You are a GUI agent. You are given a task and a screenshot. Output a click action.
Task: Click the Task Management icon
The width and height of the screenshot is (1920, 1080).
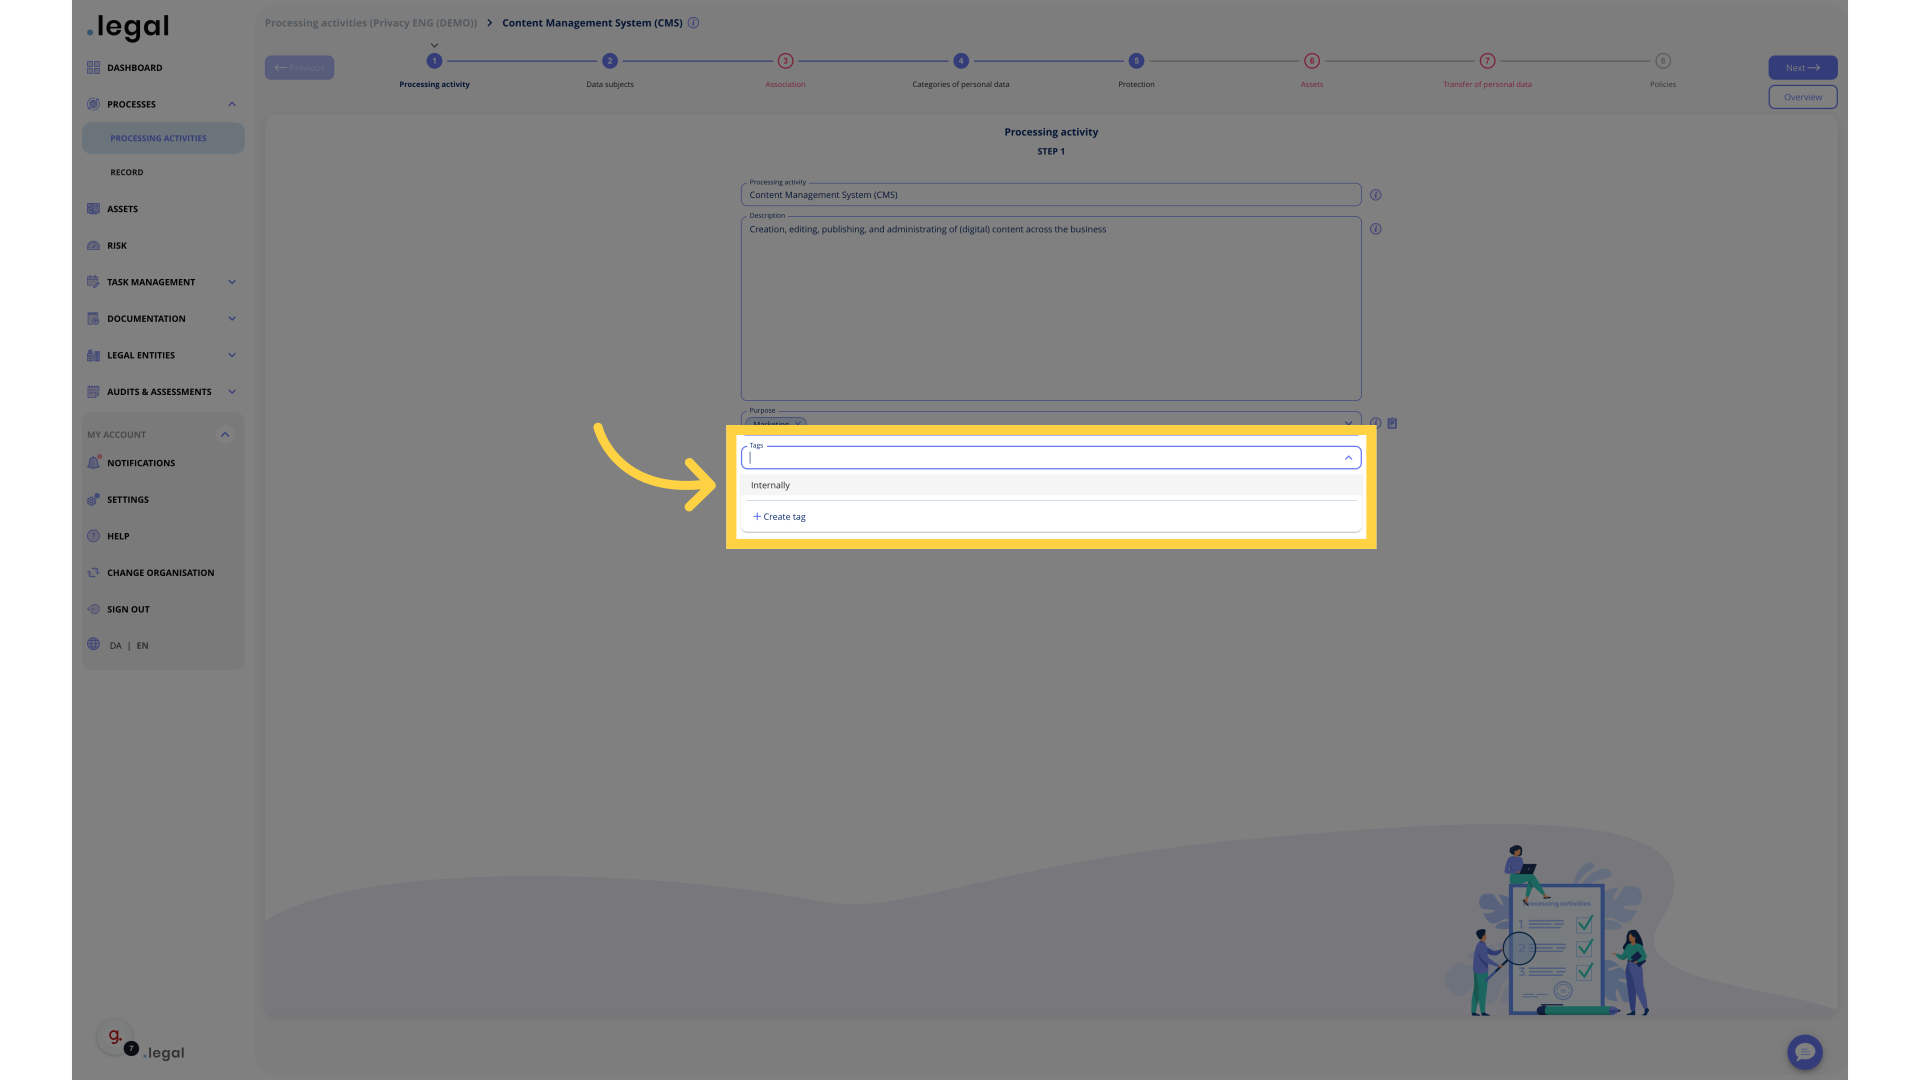tap(93, 282)
